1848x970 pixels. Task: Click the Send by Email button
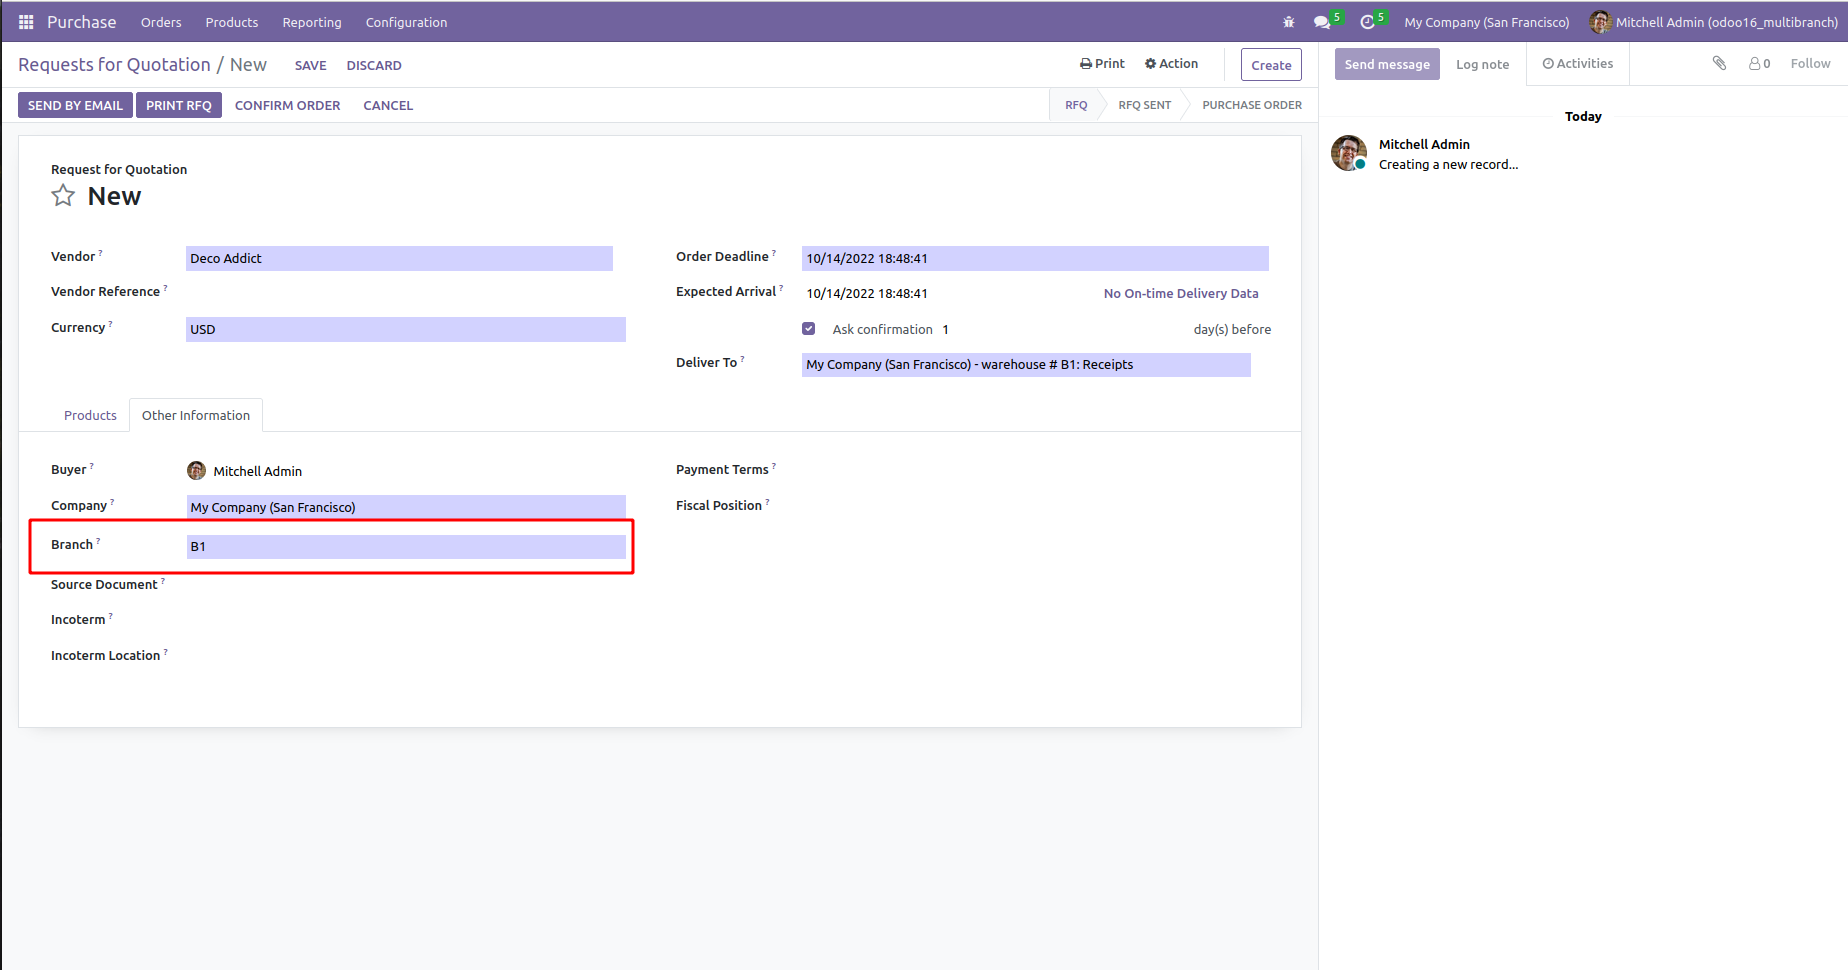(75, 105)
